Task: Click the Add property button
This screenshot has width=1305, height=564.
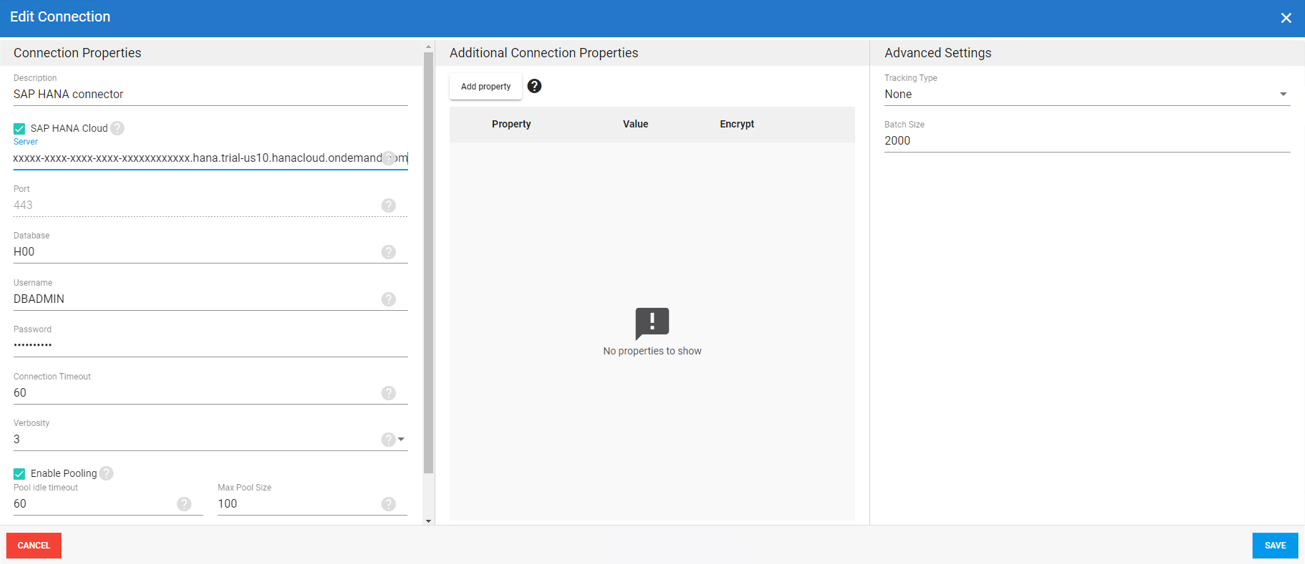Action: pos(486,87)
